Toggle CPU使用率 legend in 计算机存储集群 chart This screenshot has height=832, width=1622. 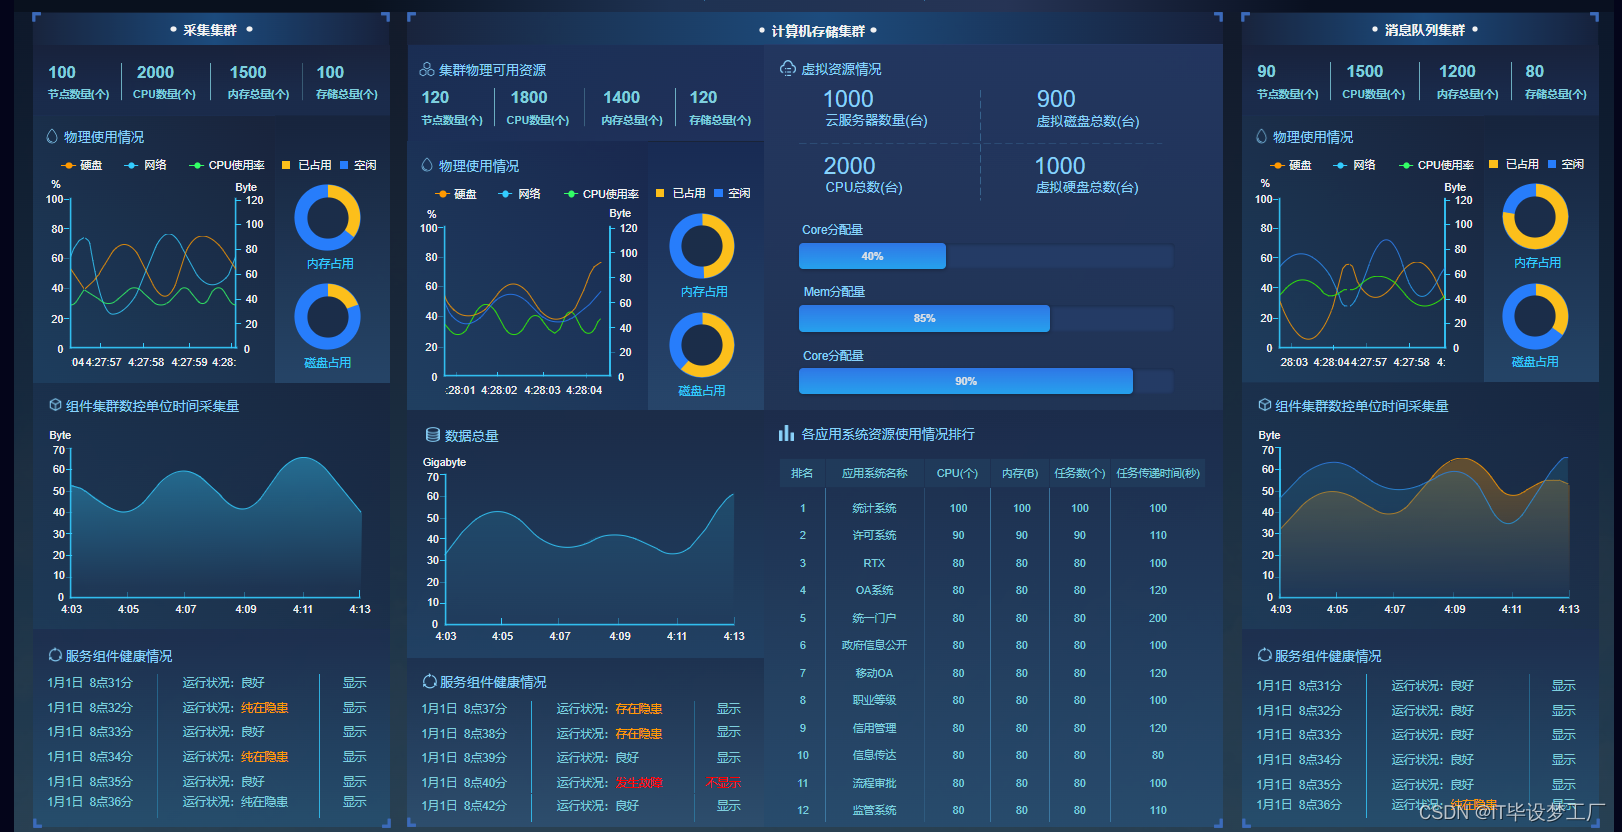601,194
